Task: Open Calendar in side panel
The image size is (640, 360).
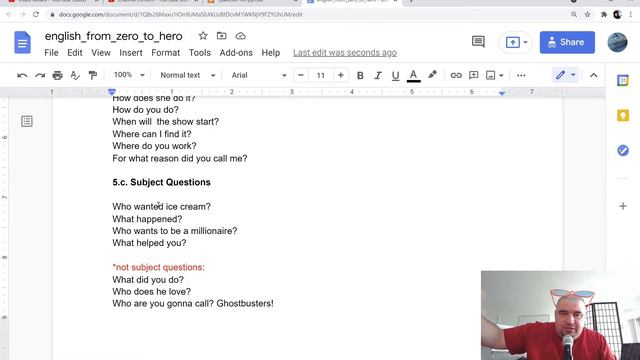Action: [622, 80]
